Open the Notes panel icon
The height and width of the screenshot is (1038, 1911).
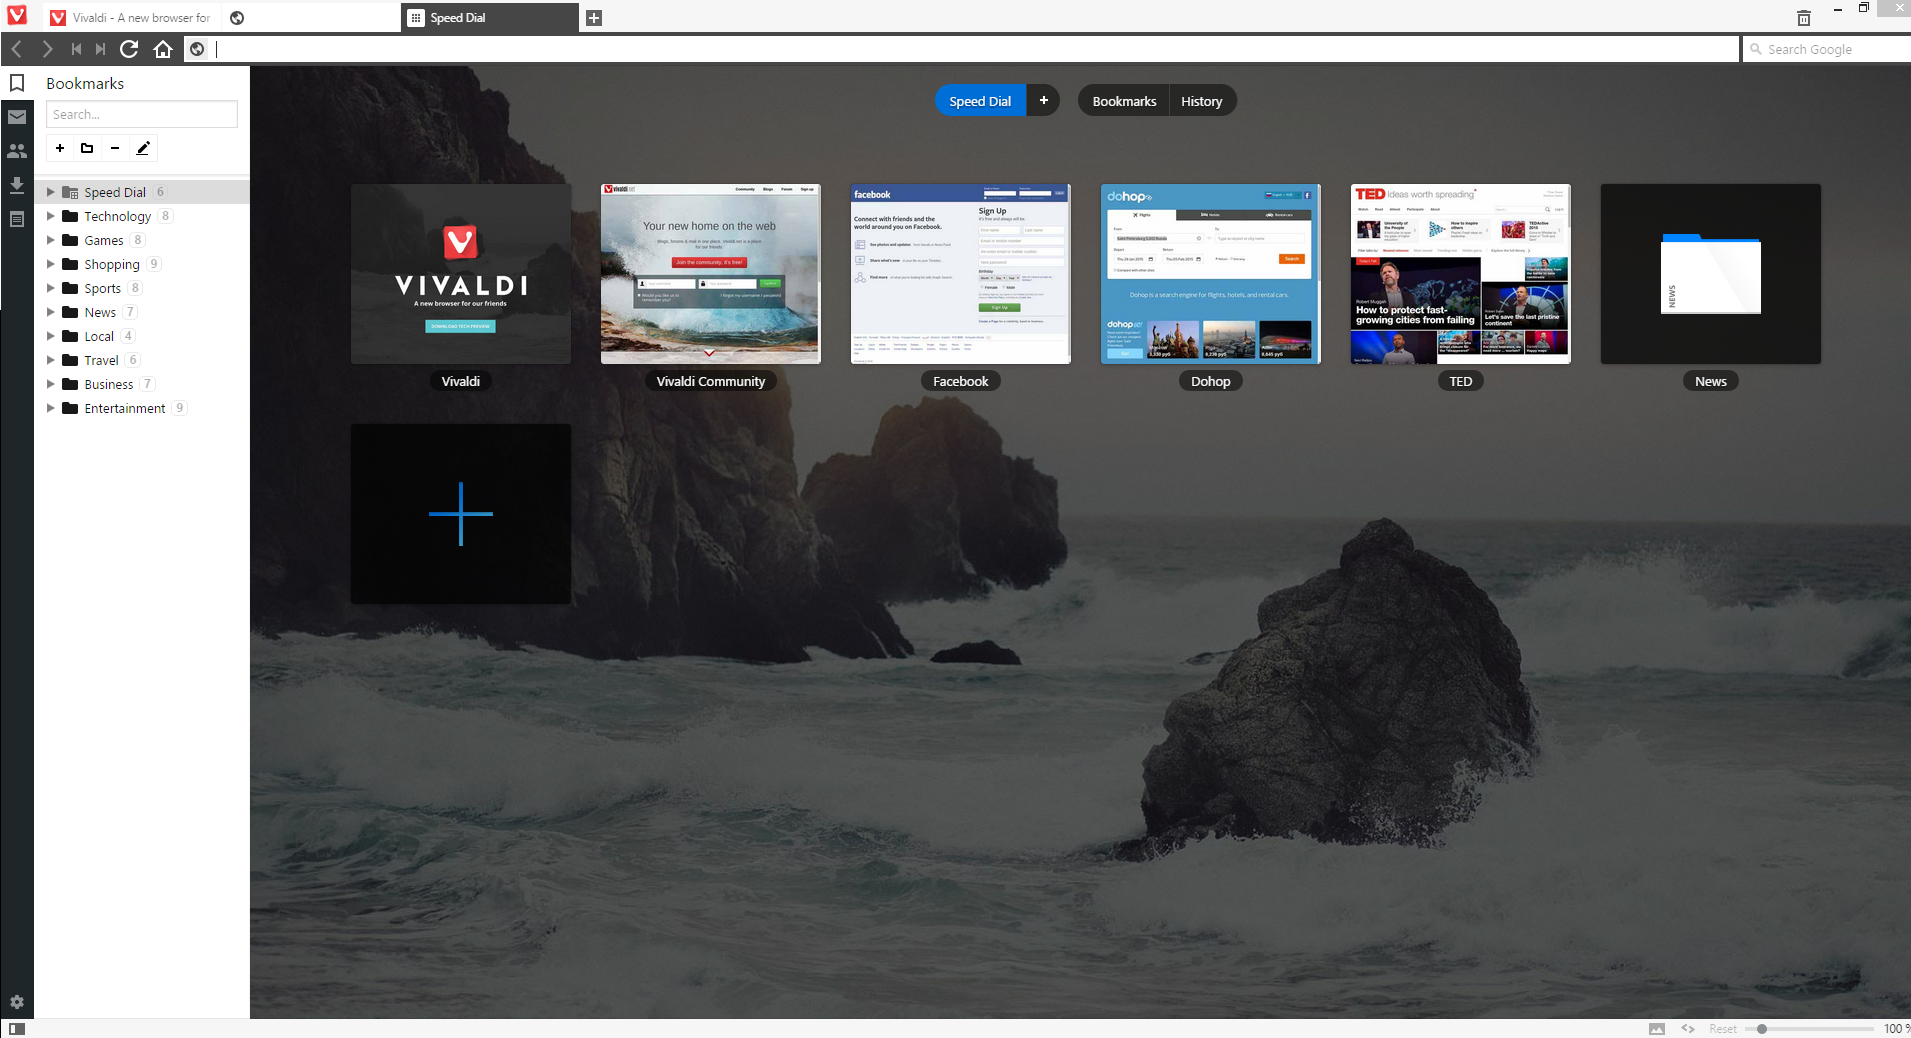(x=17, y=219)
